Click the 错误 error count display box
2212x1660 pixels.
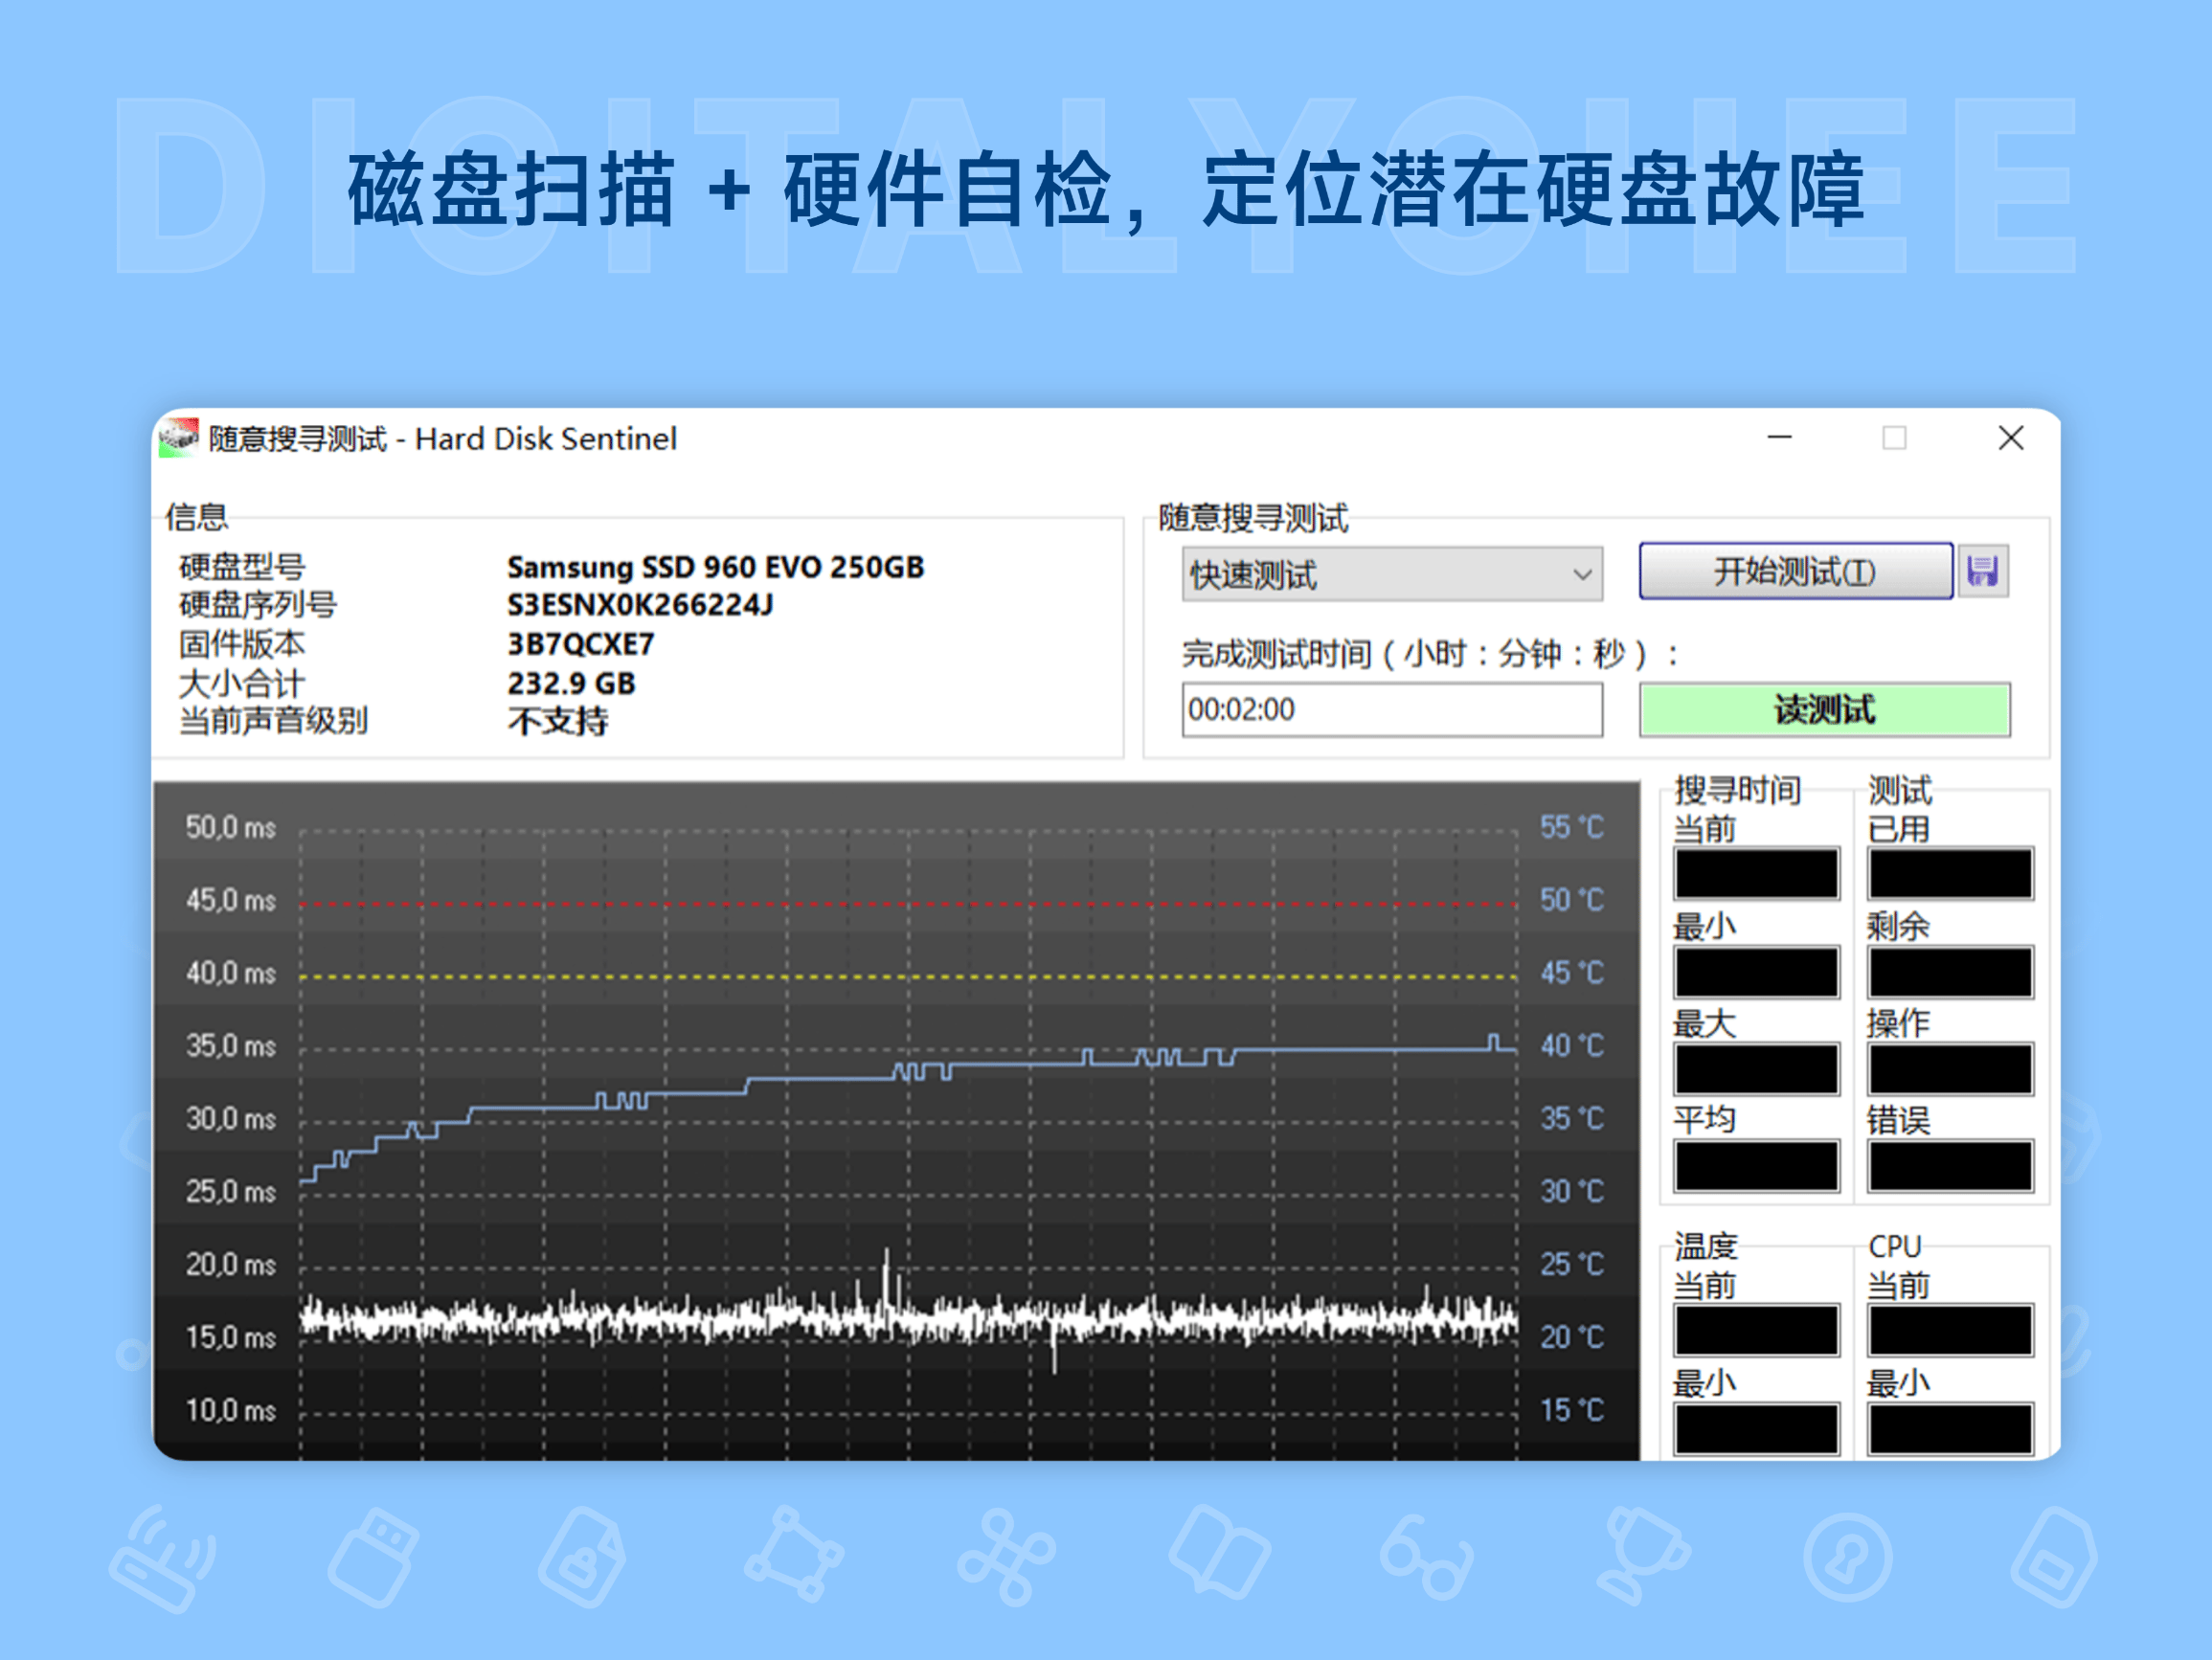click(1950, 1166)
